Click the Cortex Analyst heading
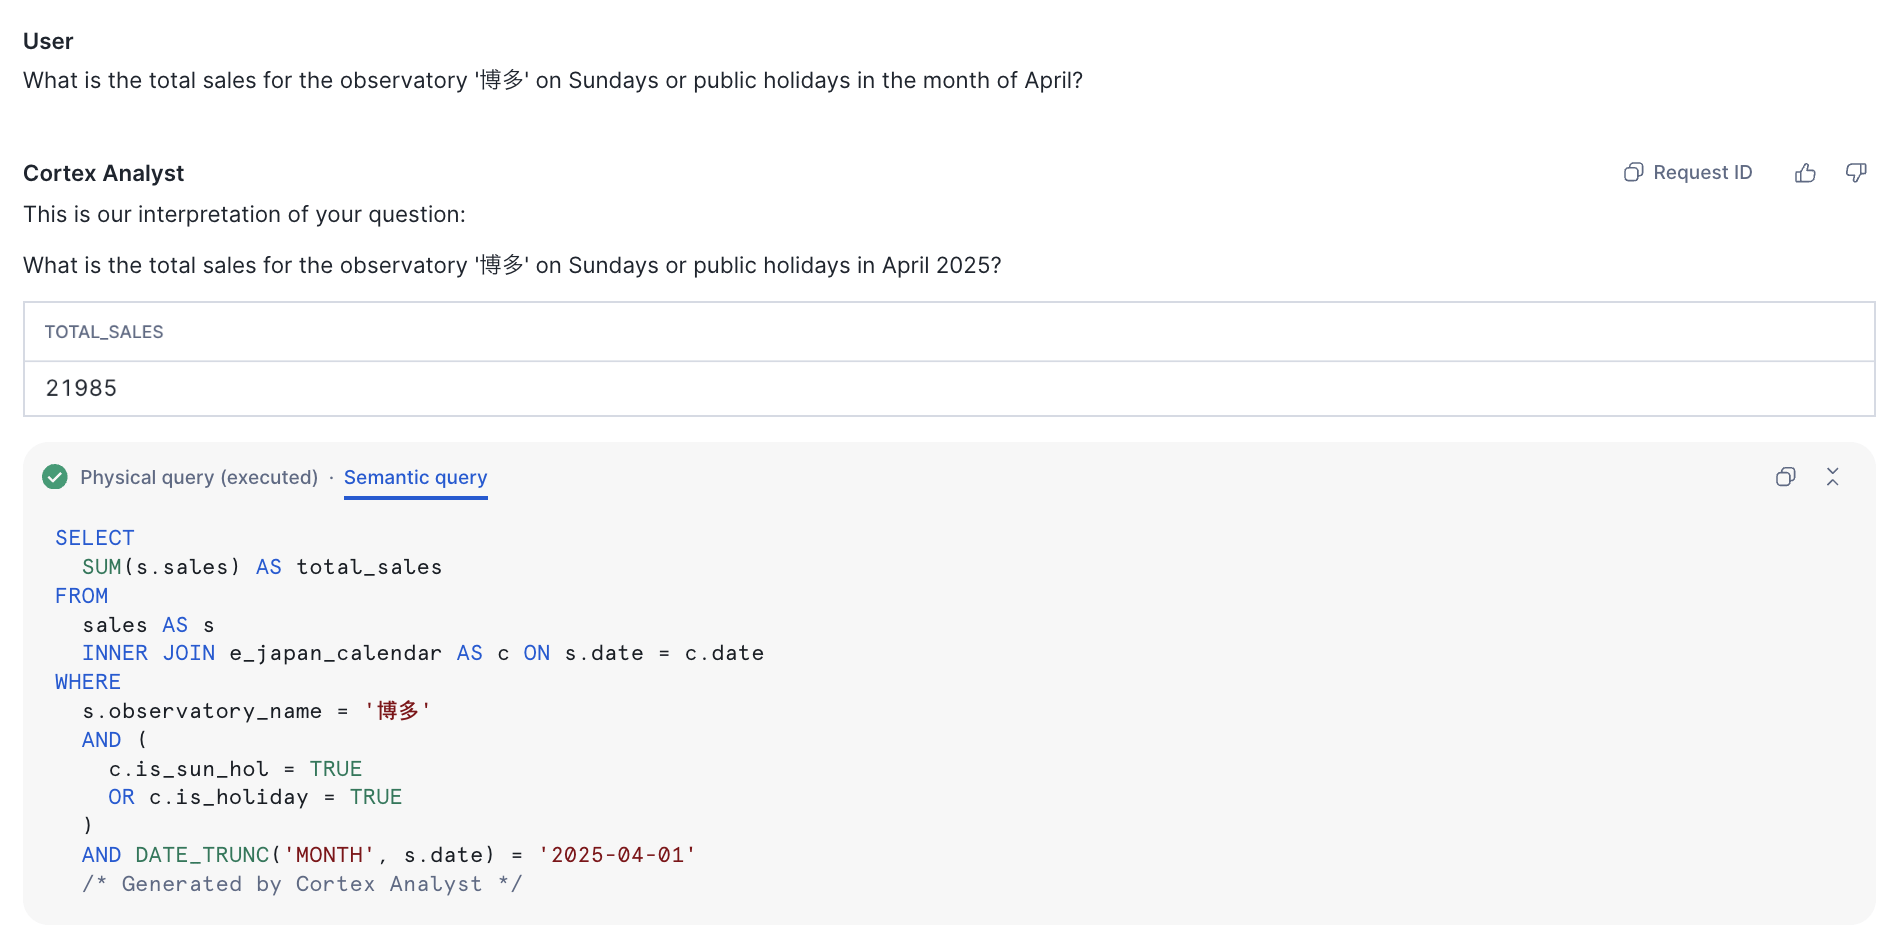This screenshot has height=946, width=1896. point(104,173)
